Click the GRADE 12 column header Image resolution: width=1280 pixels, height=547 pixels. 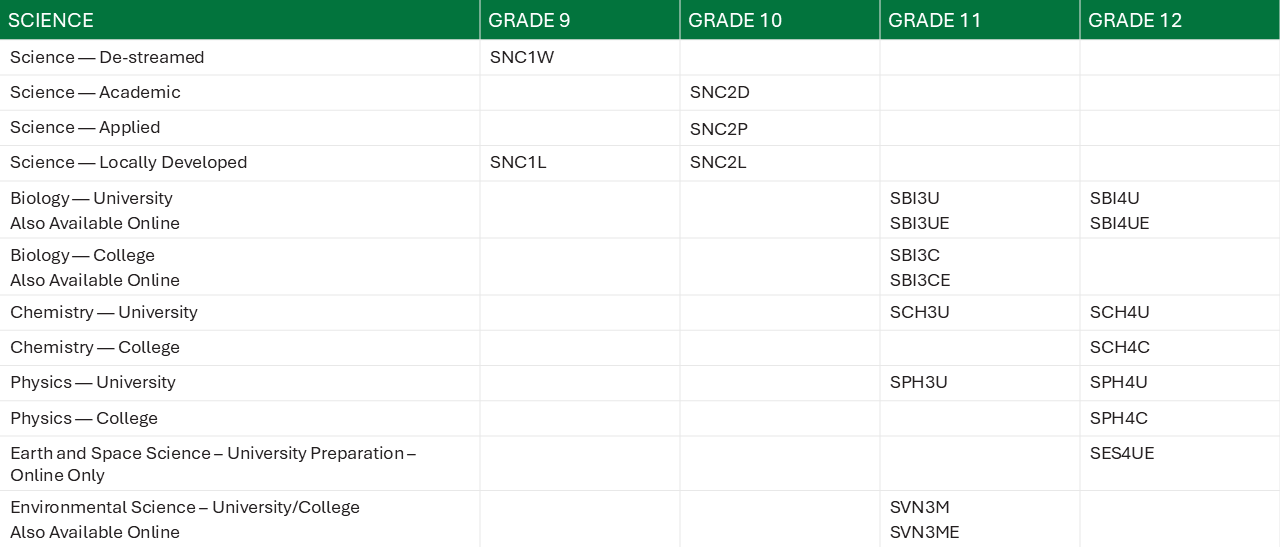pyautogui.click(x=1180, y=20)
